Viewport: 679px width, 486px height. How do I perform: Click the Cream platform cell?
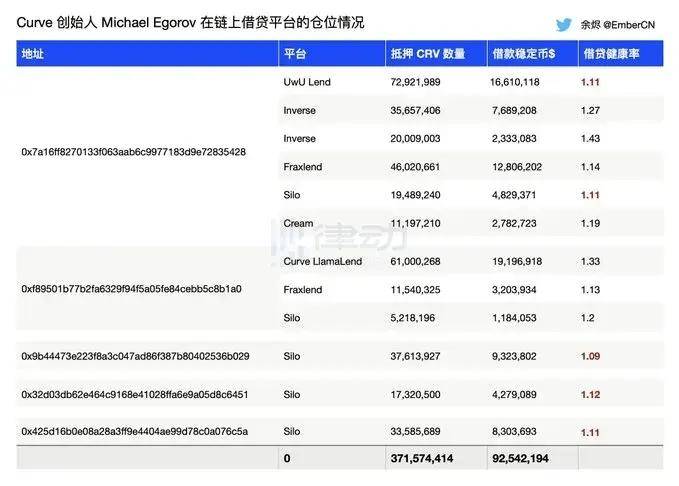point(298,224)
